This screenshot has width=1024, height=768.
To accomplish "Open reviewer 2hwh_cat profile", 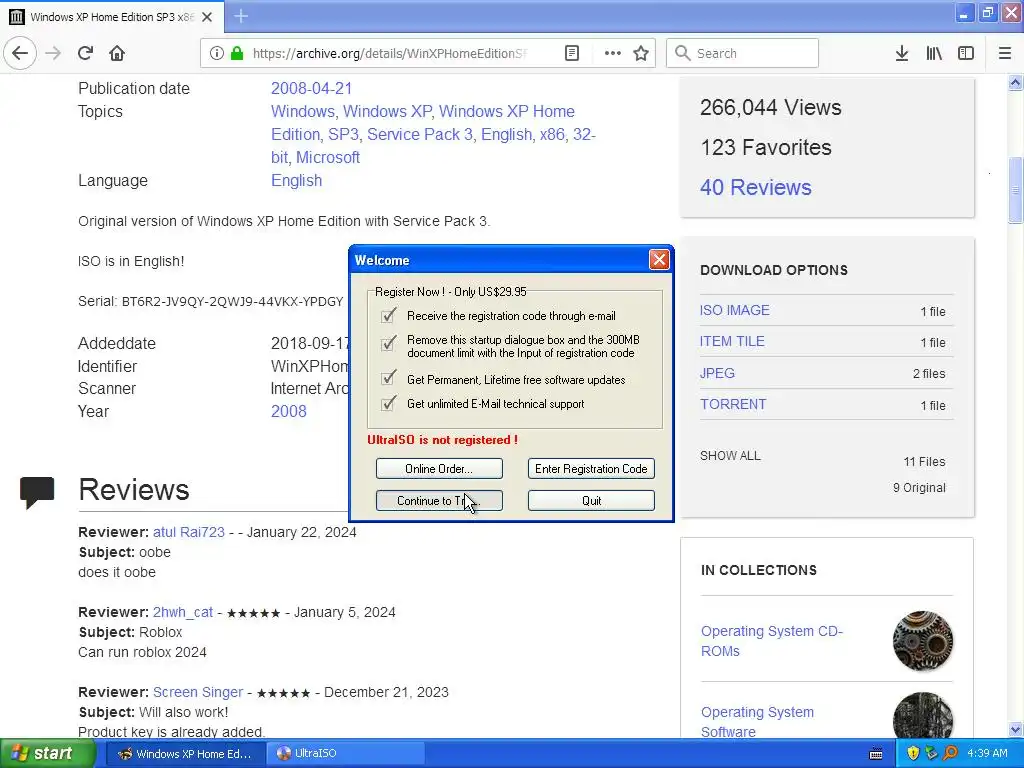I will pyautogui.click(x=183, y=612).
